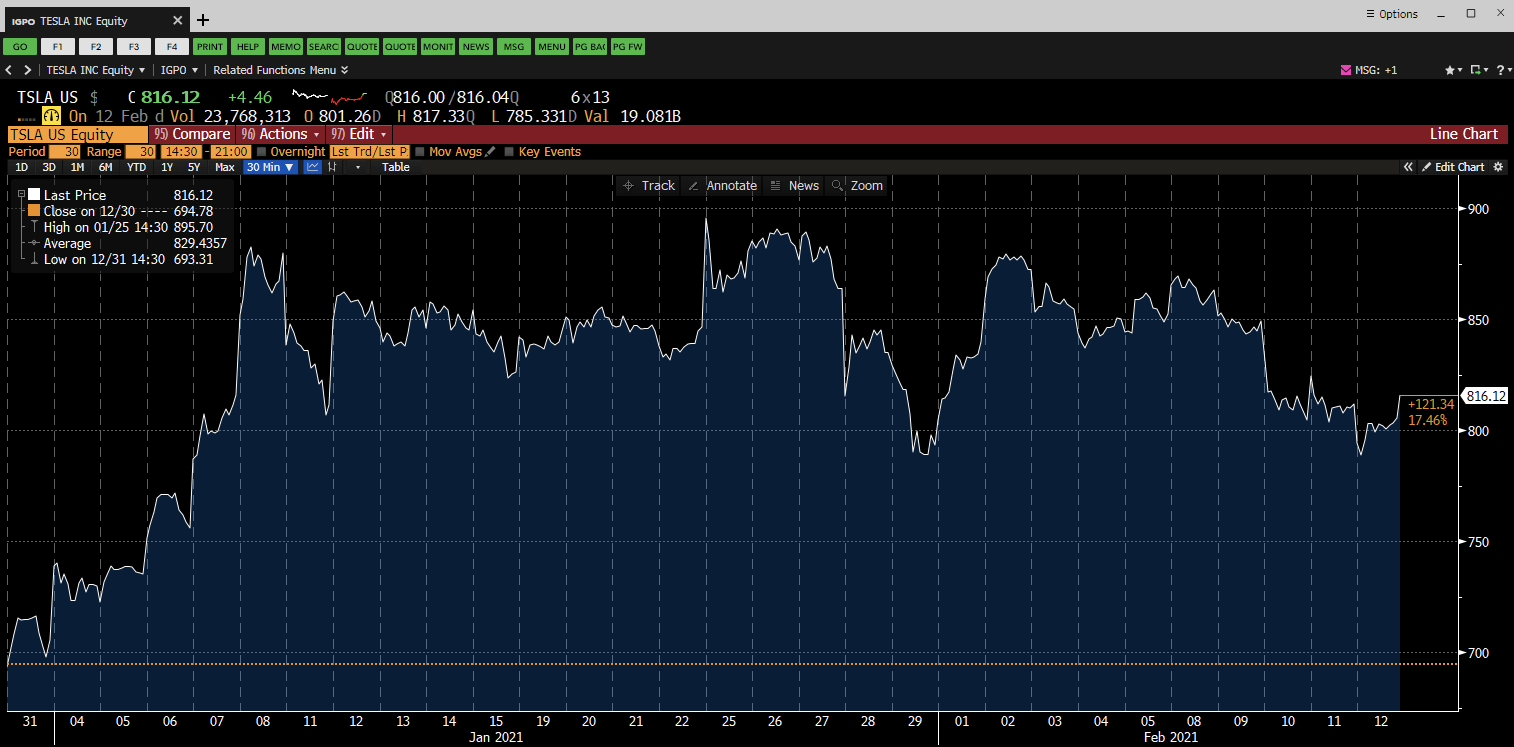Click the 21:00 end time field
1514x747 pixels.
tap(231, 152)
